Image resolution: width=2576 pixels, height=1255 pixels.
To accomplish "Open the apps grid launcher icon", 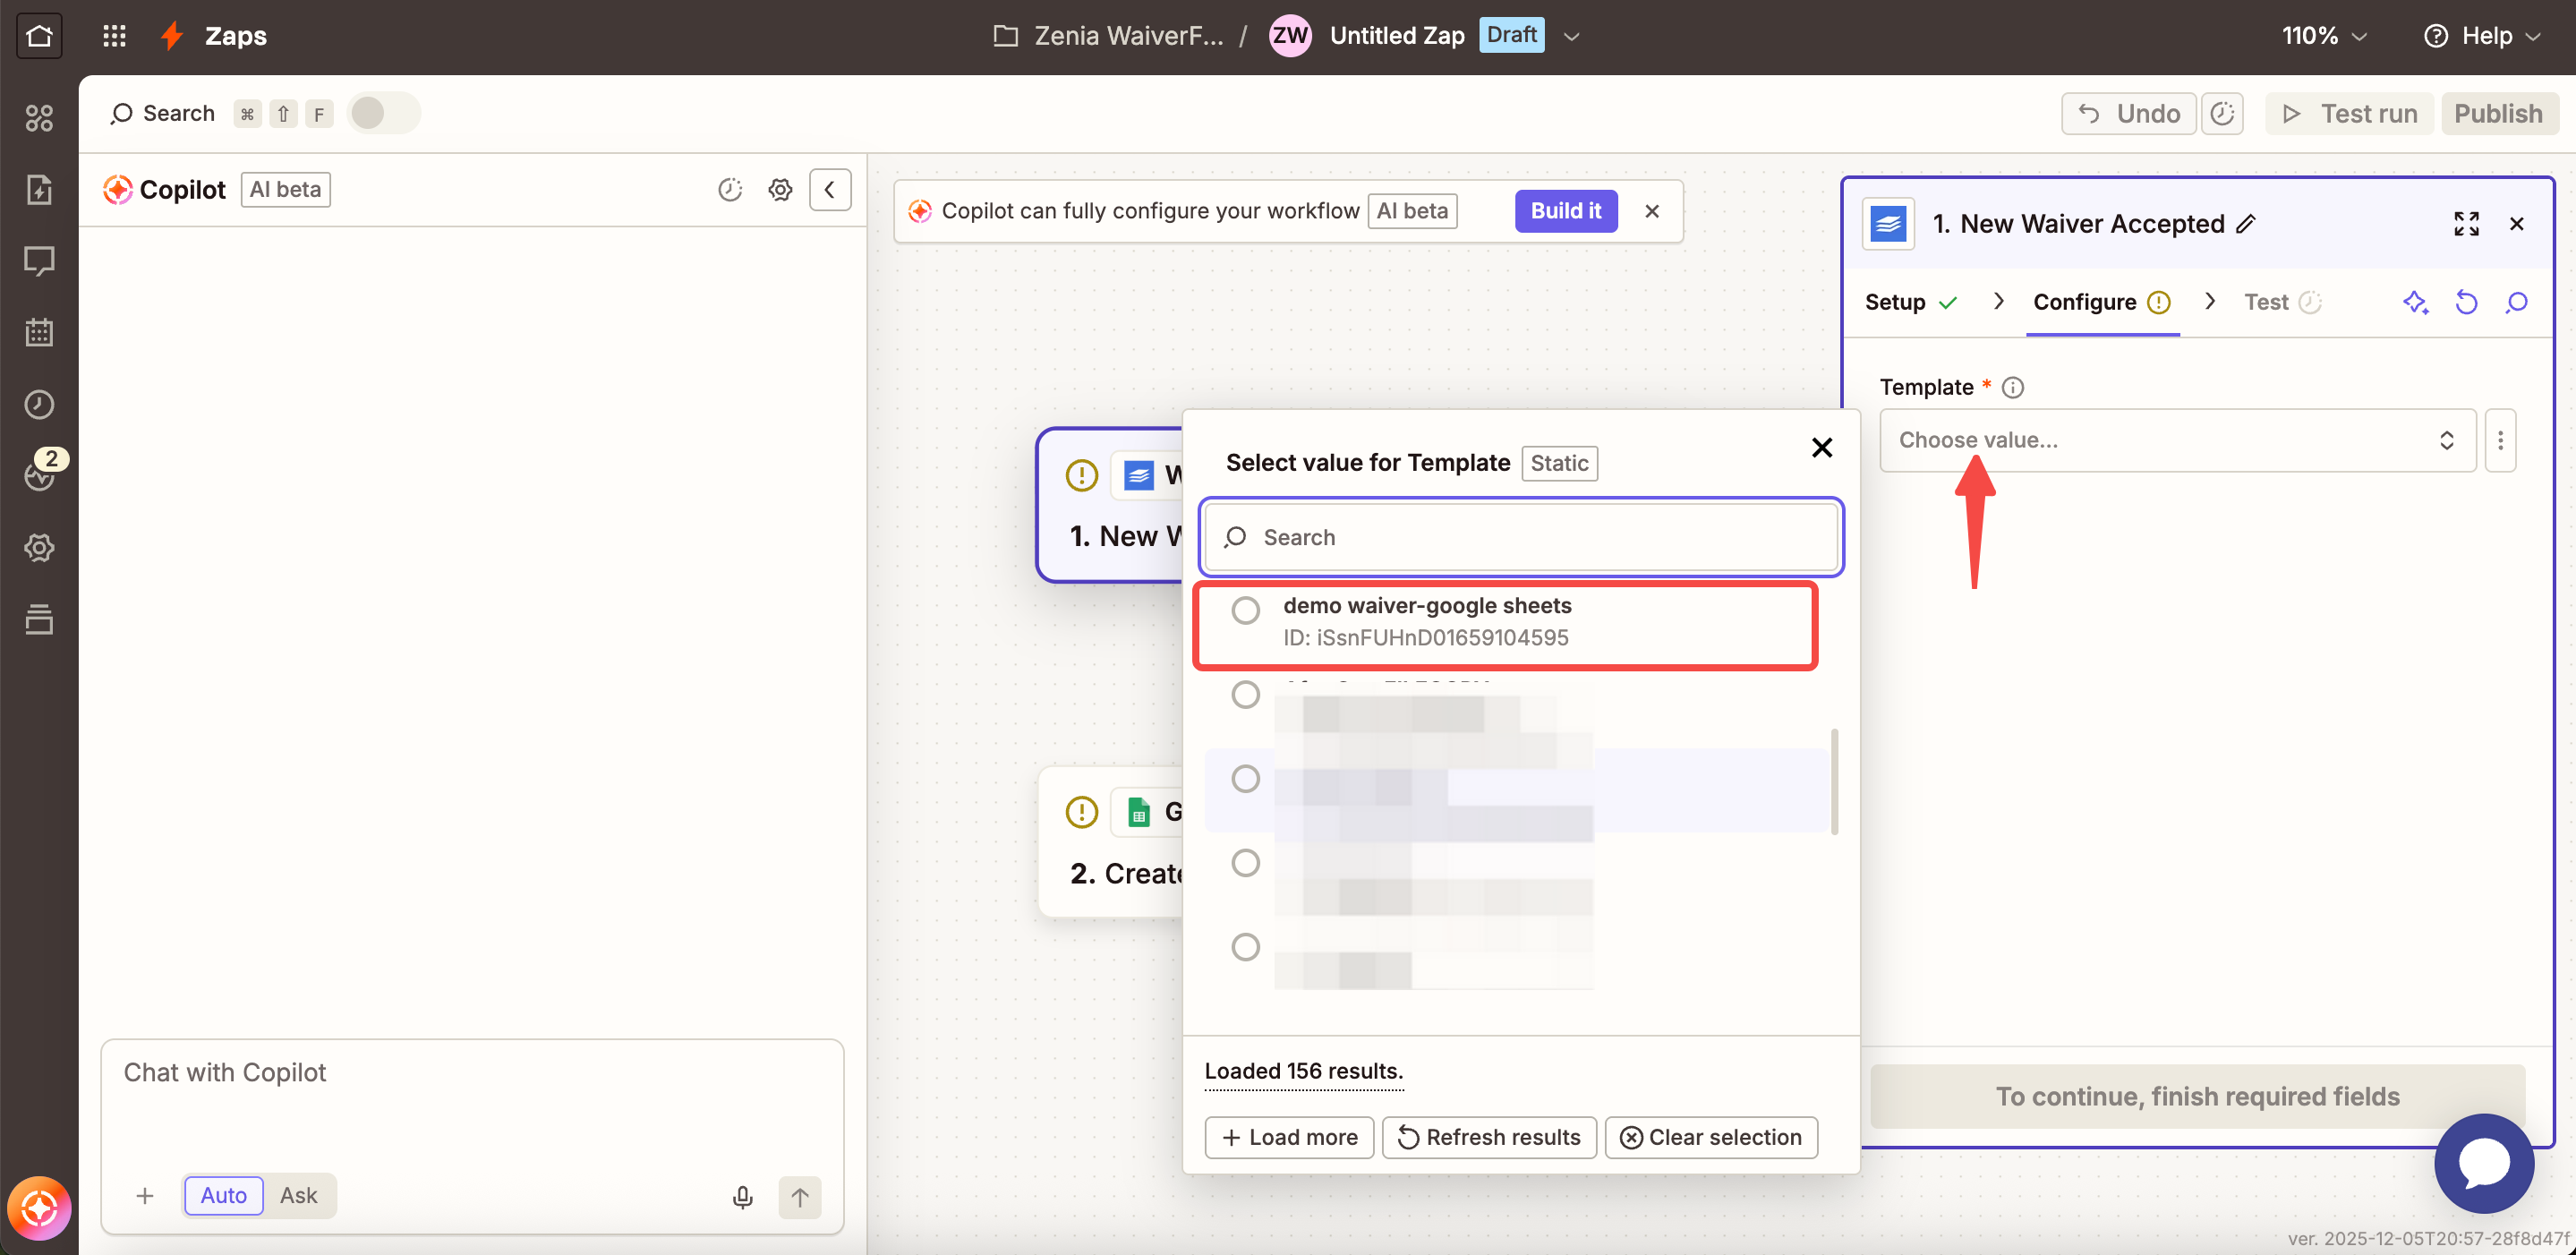I will 114,36.
